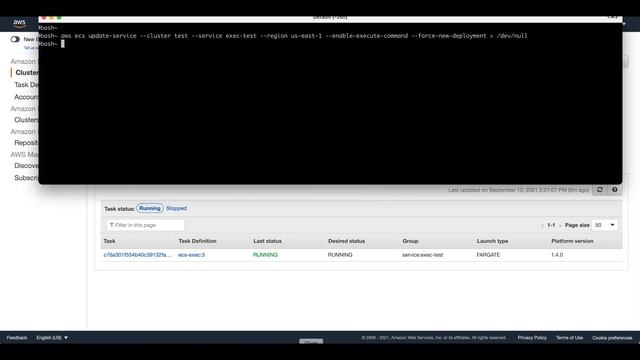Viewport: 640px width, 360px height.
Task: Go to previous page of tasks arrow
Action: click(x=542, y=225)
